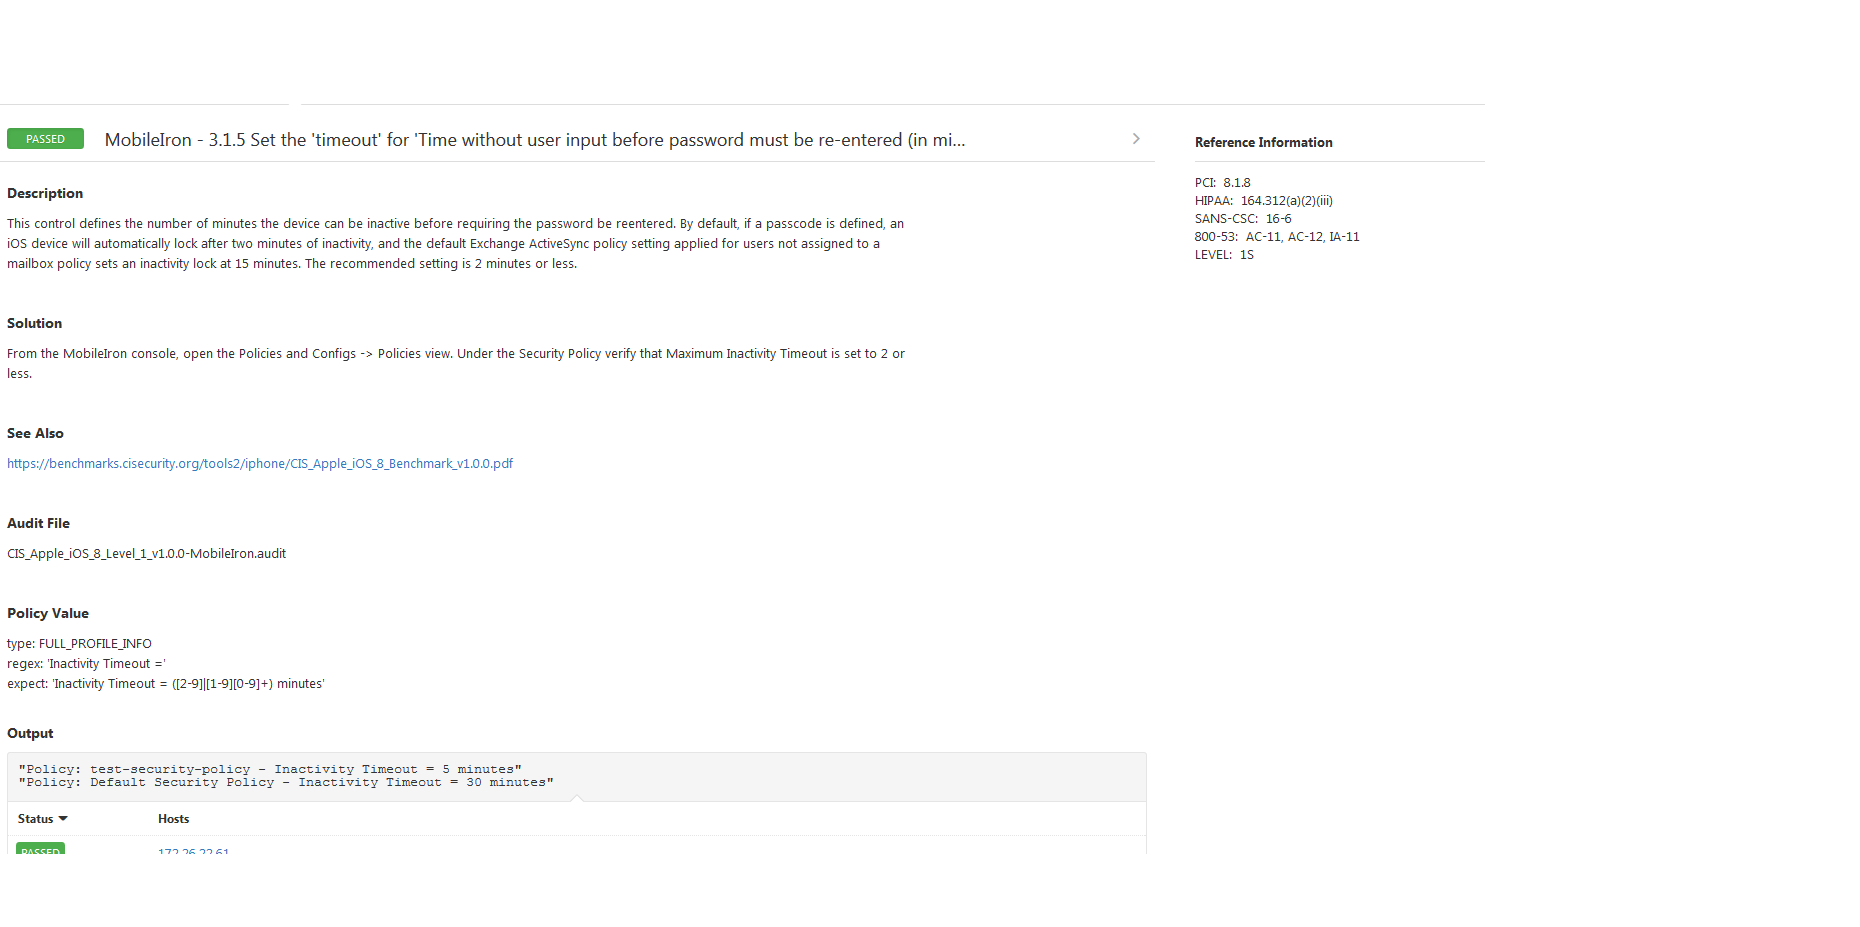Click the Policy Value section heading

click(48, 614)
